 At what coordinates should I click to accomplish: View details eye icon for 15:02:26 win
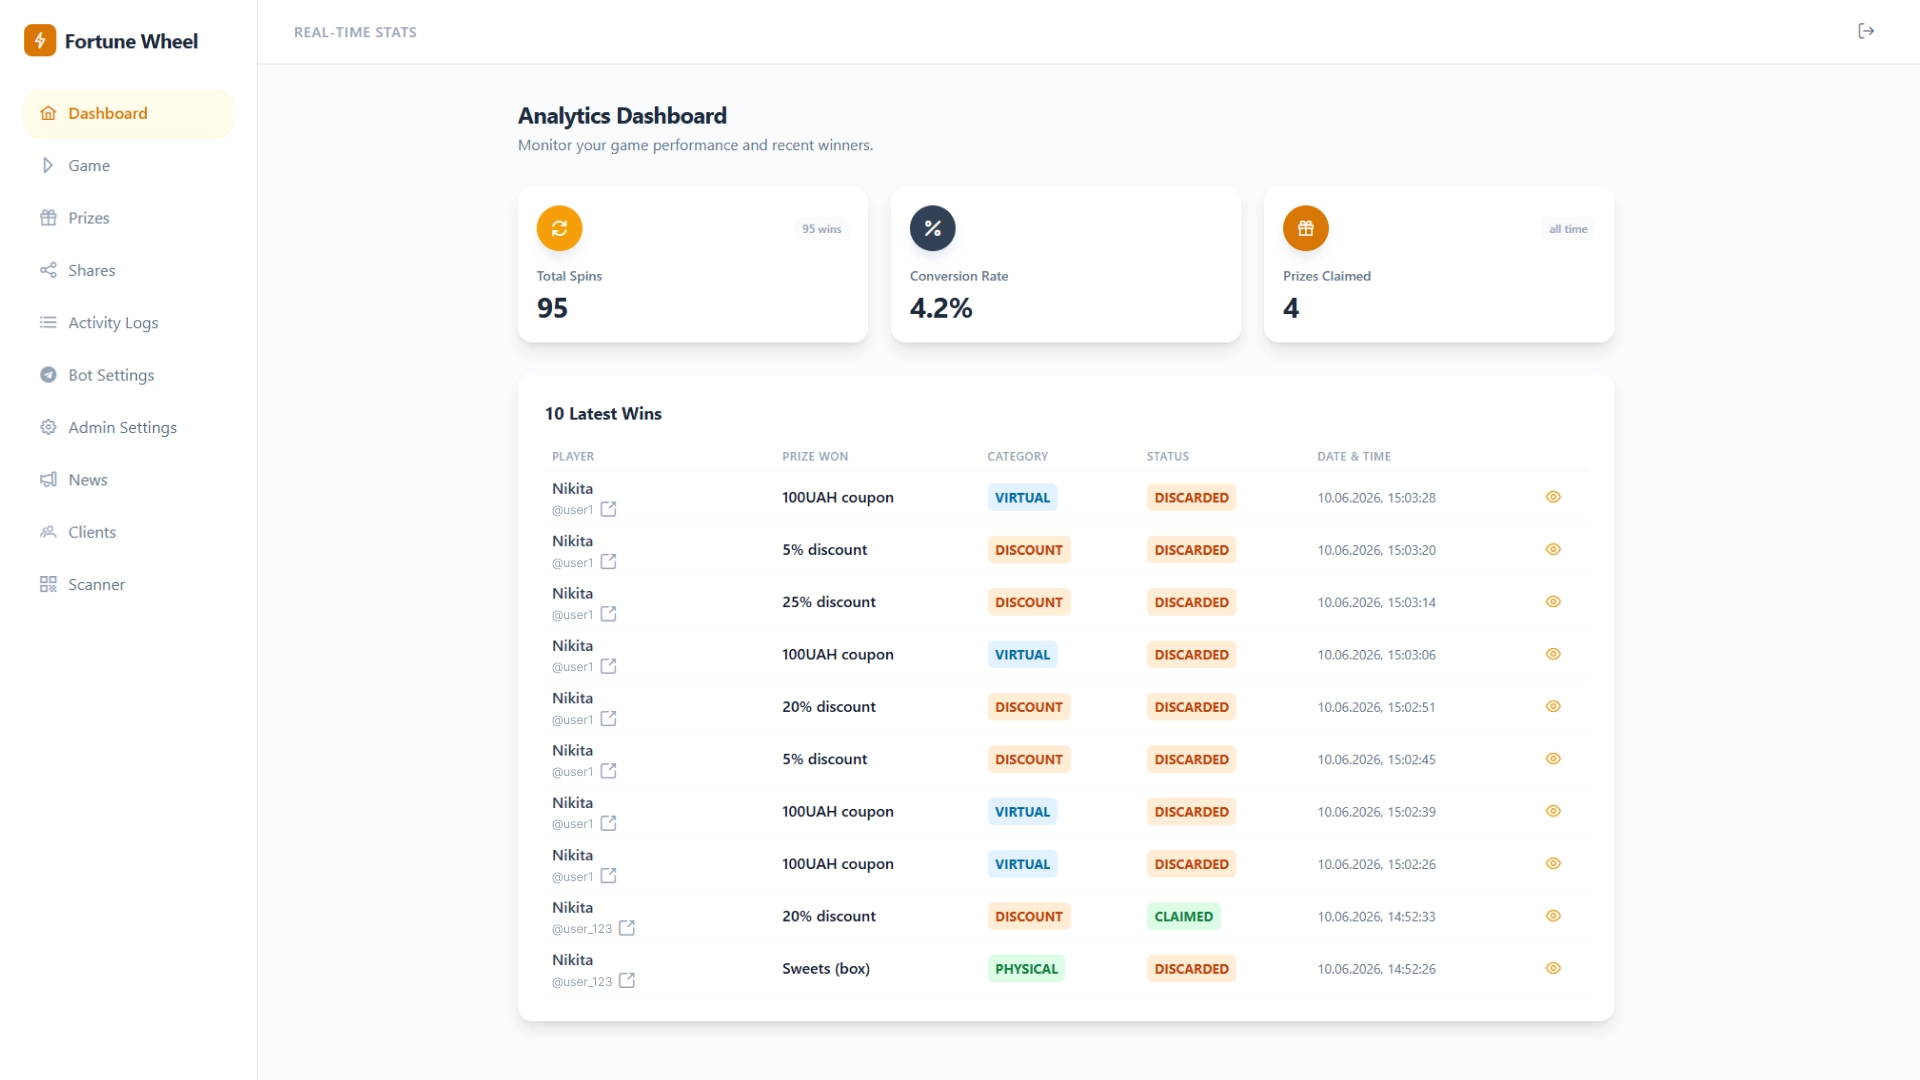(x=1553, y=863)
